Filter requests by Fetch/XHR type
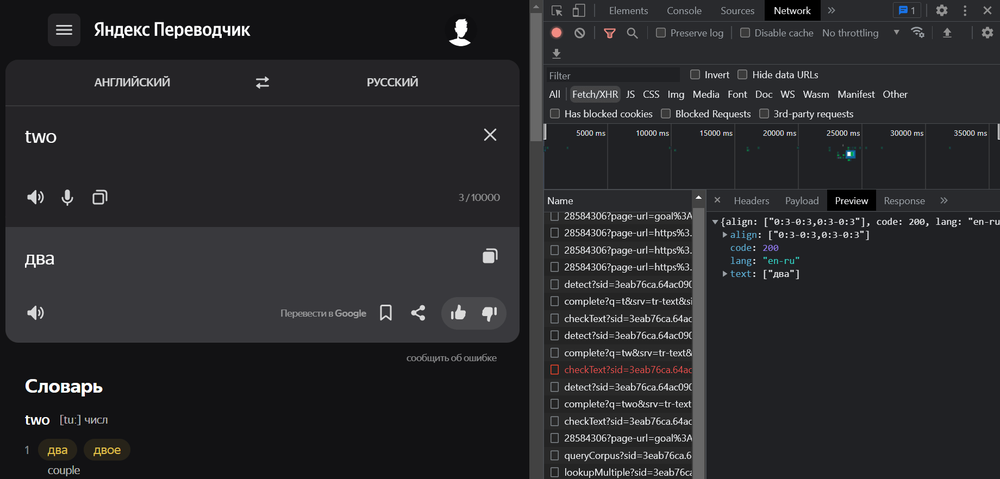 click(x=595, y=94)
